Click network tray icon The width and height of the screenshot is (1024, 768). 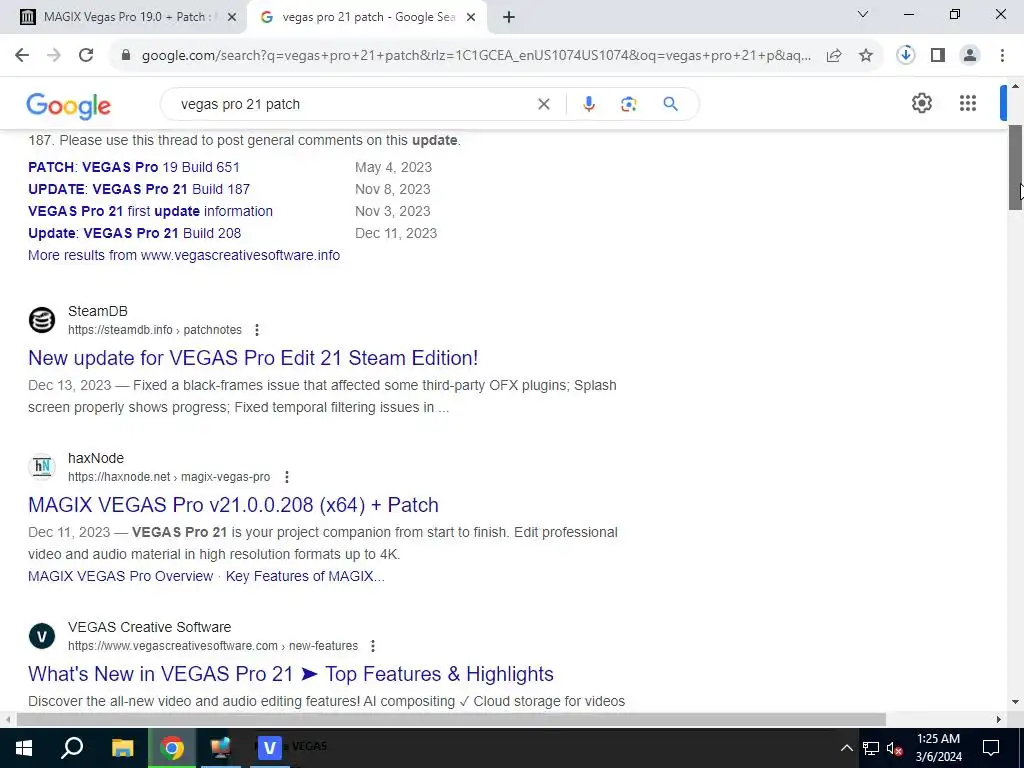pos(871,748)
